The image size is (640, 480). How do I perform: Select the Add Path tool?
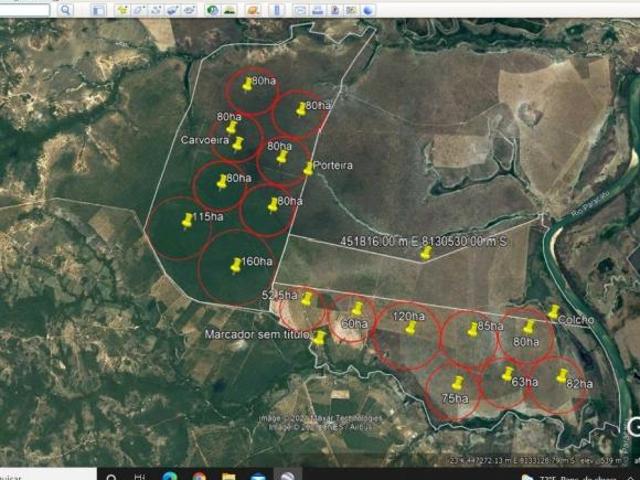pyautogui.click(x=155, y=10)
